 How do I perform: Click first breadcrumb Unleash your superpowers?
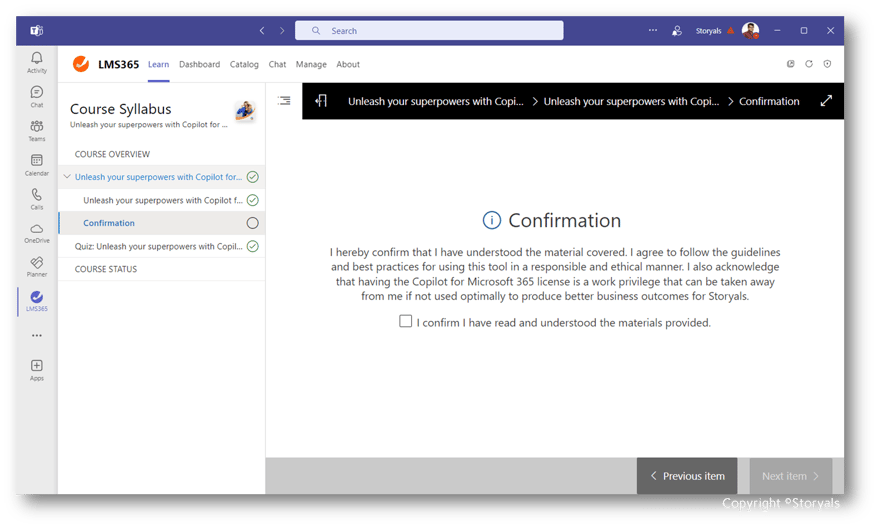click(x=436, y=101)
